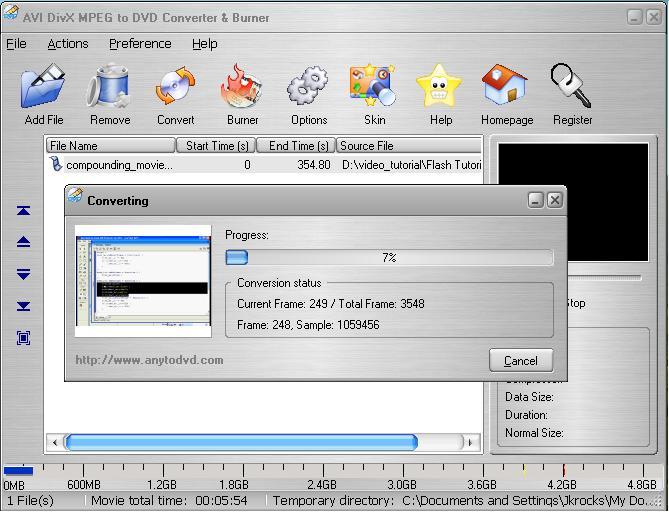Move file to bottom of the list
The image size is (669, 512).
23,306
